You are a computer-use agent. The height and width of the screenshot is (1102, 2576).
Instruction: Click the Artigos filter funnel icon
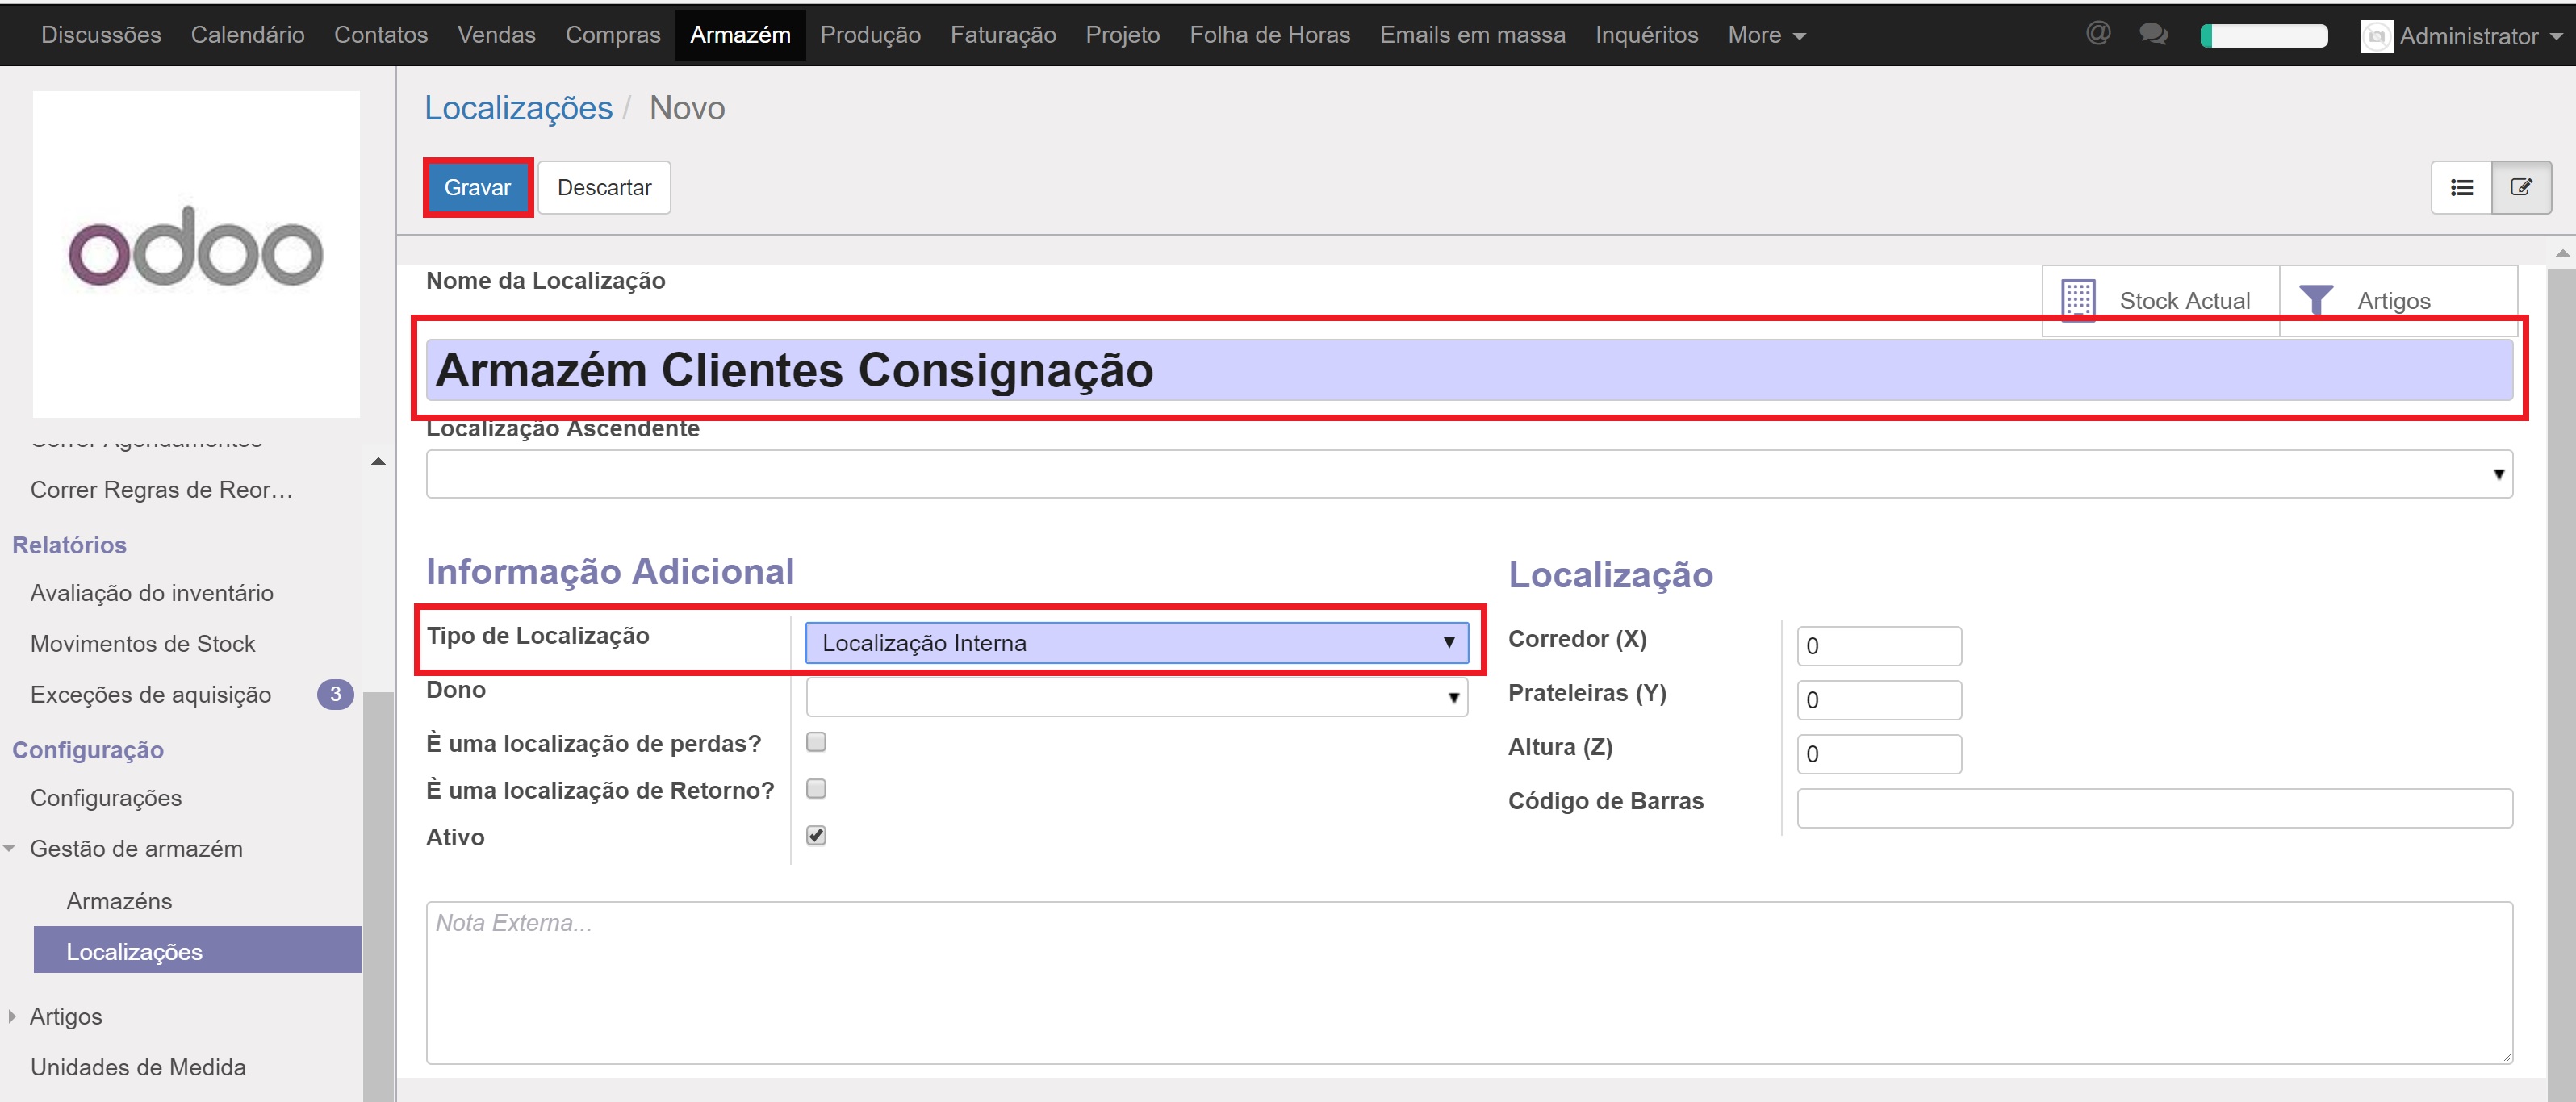pos(2316,299)
